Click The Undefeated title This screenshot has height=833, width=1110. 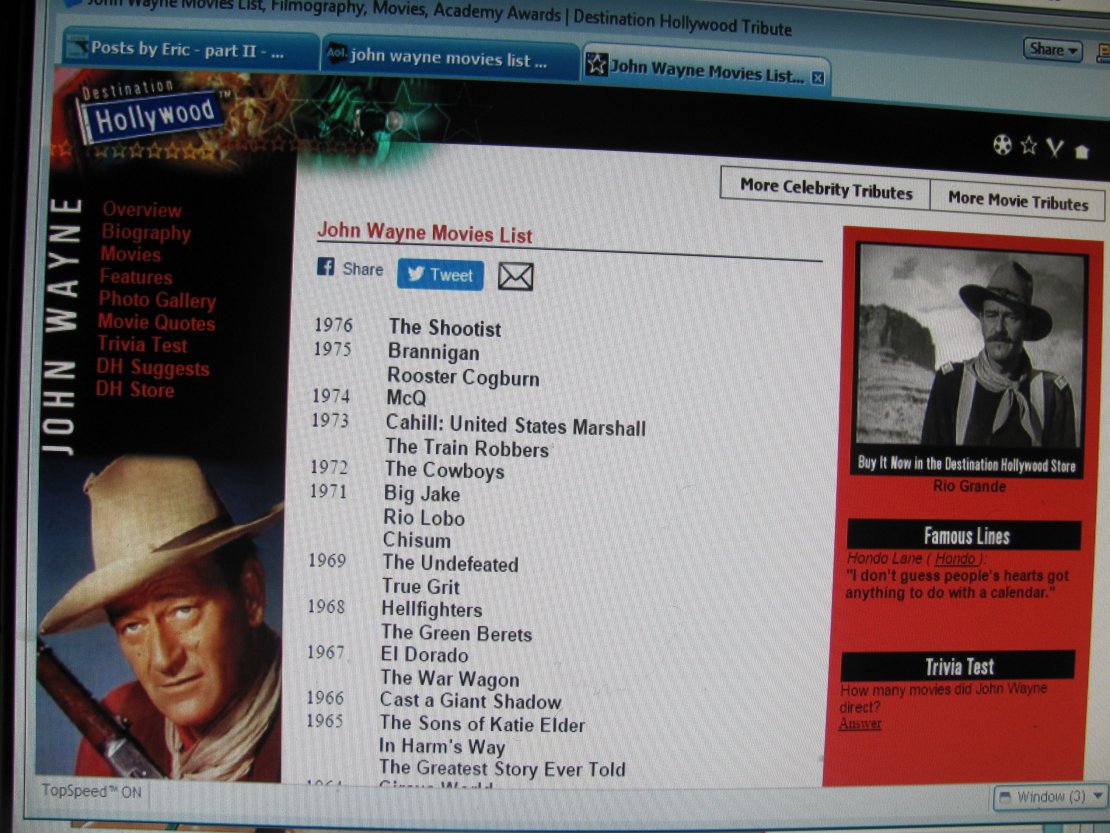450,563
